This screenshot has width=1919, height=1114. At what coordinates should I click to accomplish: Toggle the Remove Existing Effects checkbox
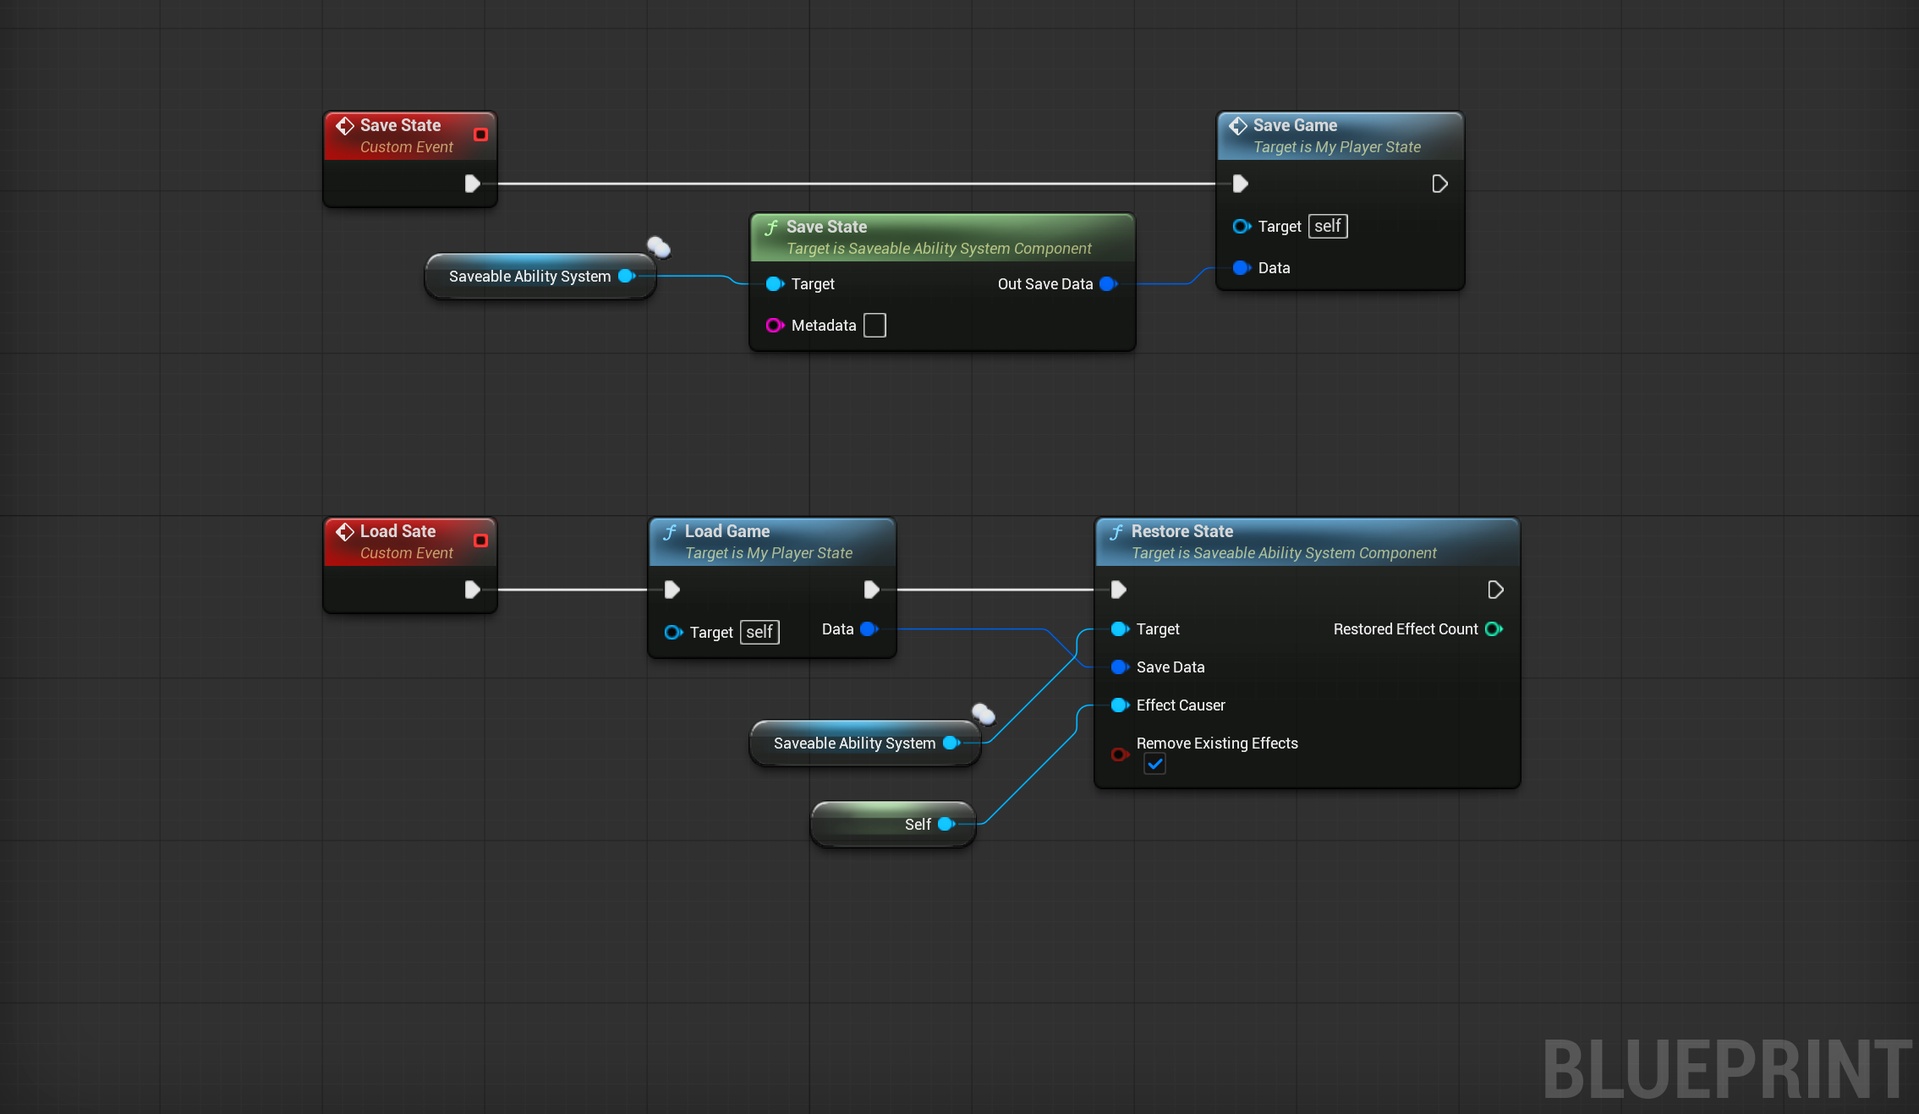(1155, 764)
